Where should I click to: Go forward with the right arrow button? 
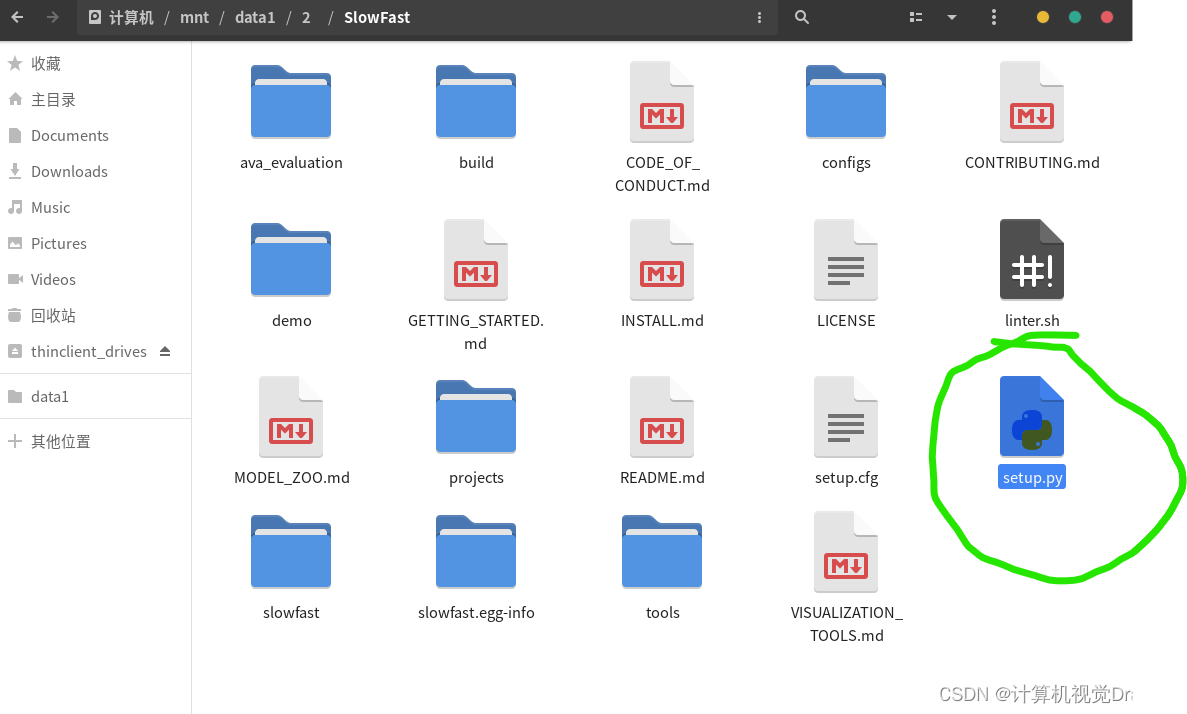tap(52, 17)
